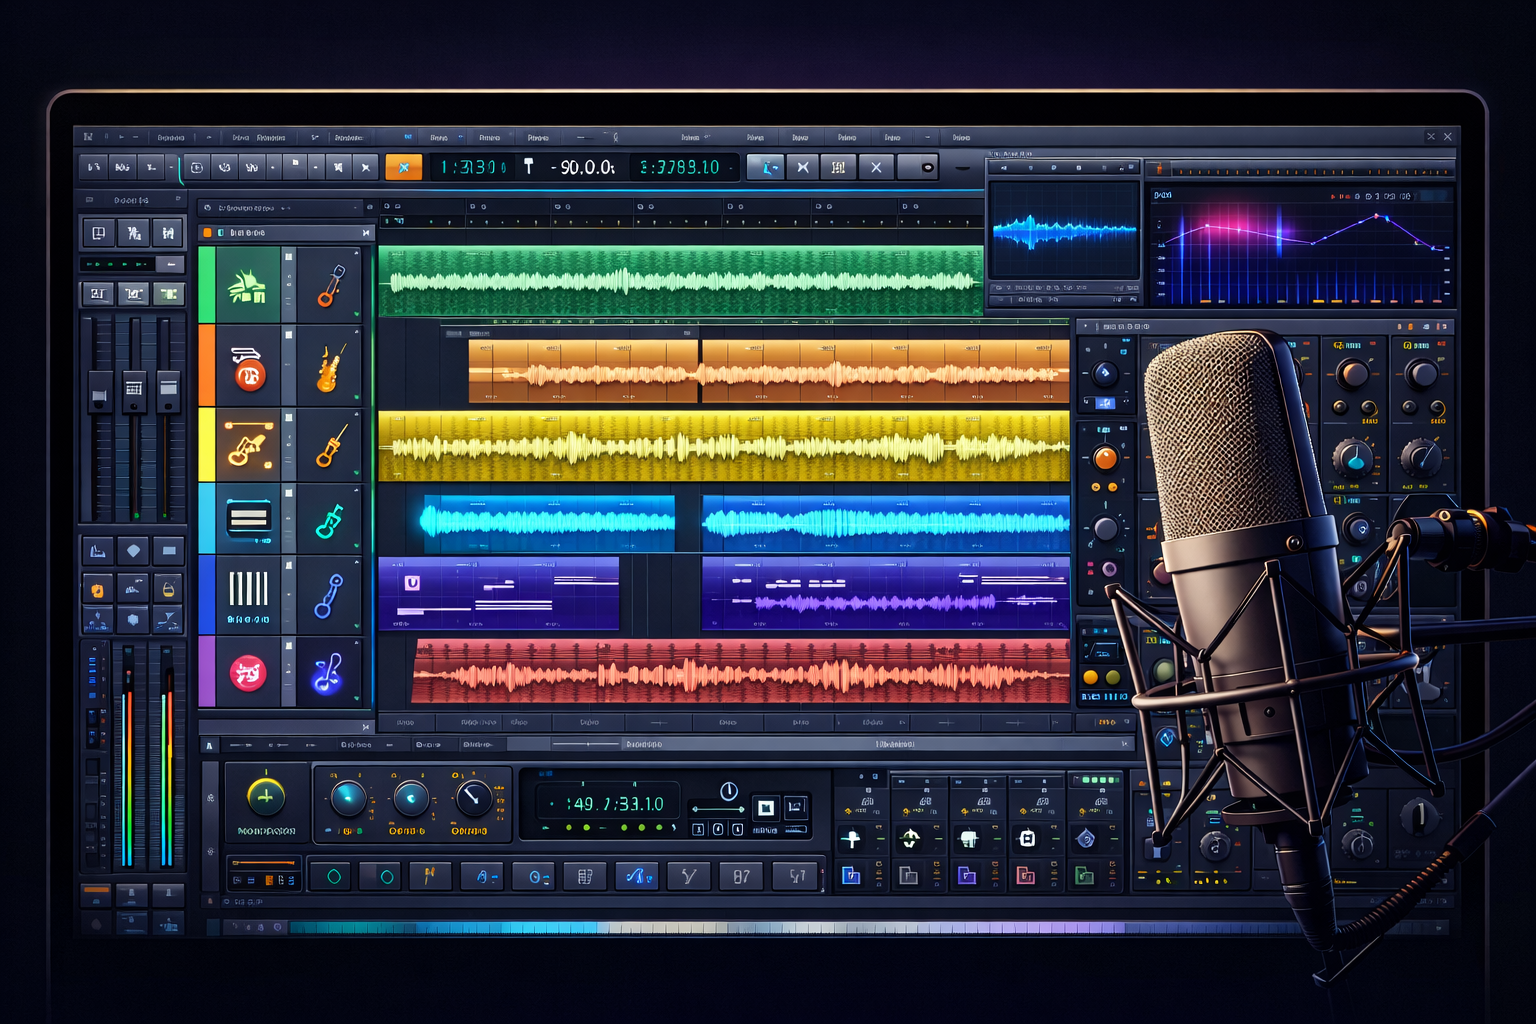Toggle the record button in the top toolbar
Image resolution: width=1536 pixels, height=1024 pixels.
coord(927,167)
